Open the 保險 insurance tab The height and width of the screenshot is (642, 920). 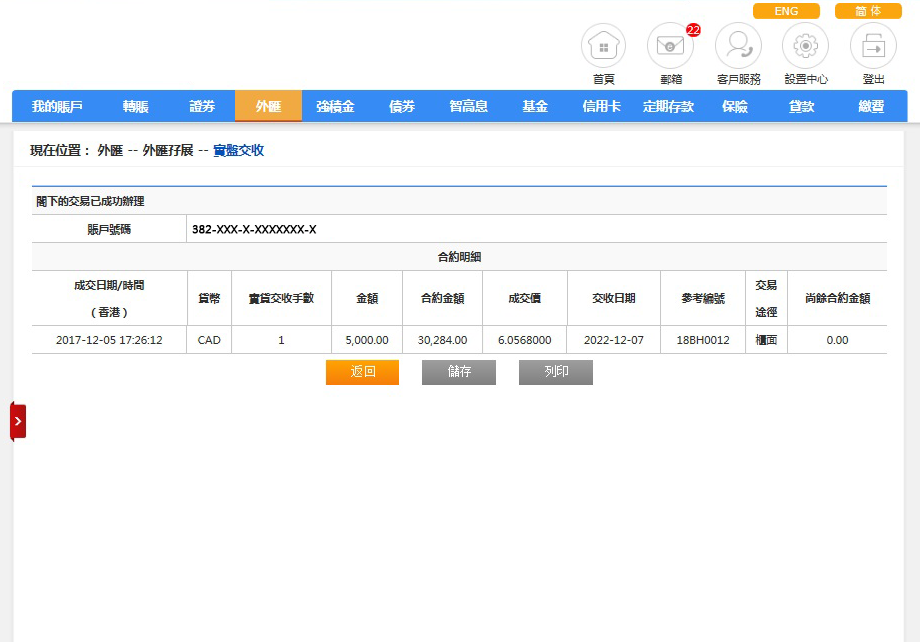point(735,106)
